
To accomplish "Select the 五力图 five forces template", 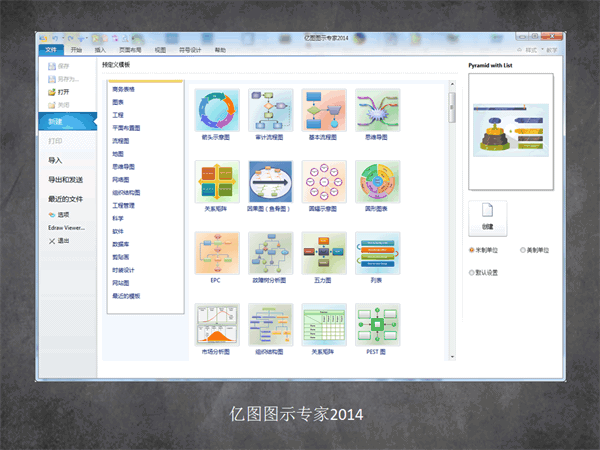I will pos(324,253).
